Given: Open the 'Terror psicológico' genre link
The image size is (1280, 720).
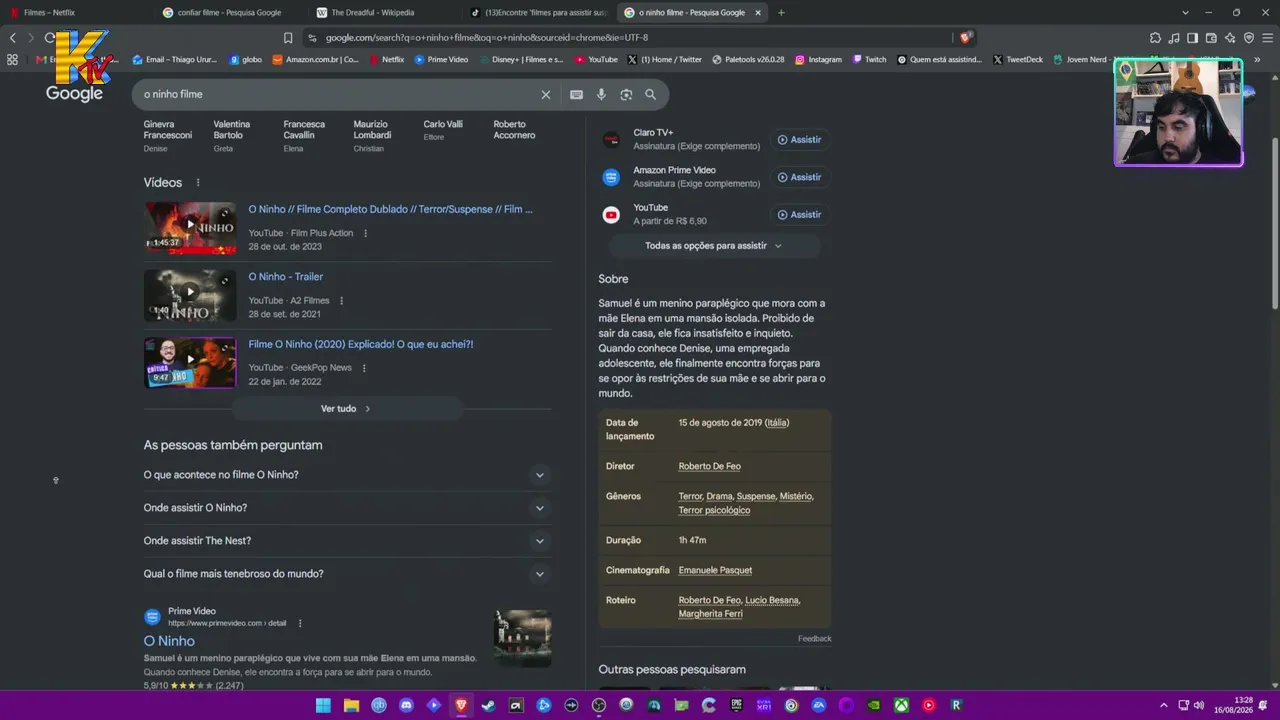Looking at the screenshot, I should (x=714, y=510).
